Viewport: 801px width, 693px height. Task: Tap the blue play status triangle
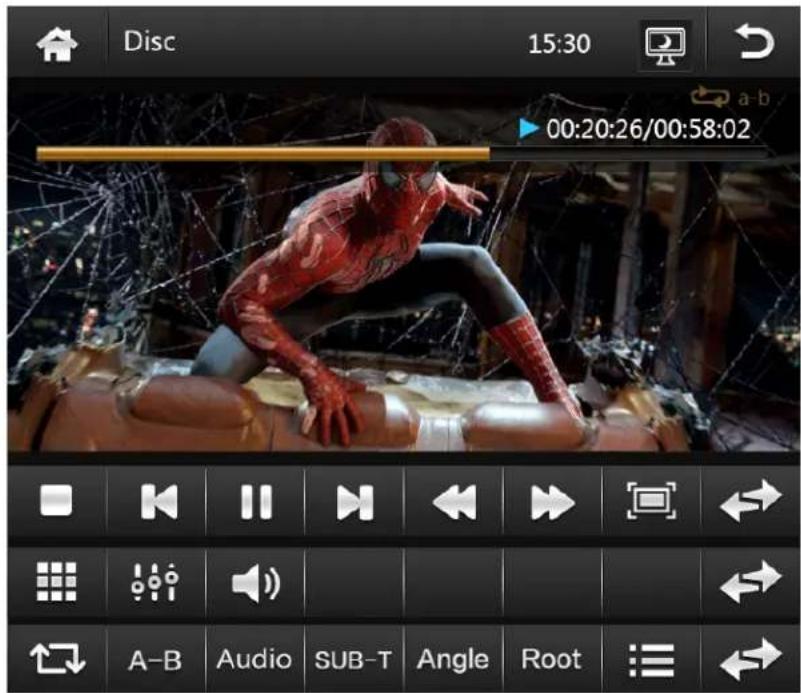click(529, 128)
